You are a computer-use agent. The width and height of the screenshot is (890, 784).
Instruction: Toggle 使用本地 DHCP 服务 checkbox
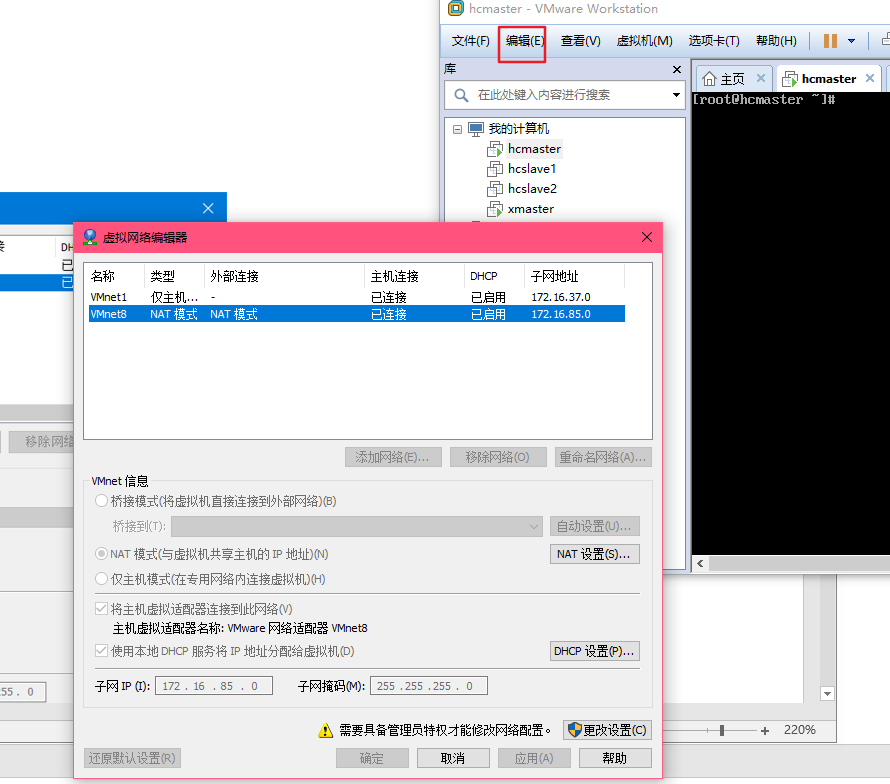point(102,651)
